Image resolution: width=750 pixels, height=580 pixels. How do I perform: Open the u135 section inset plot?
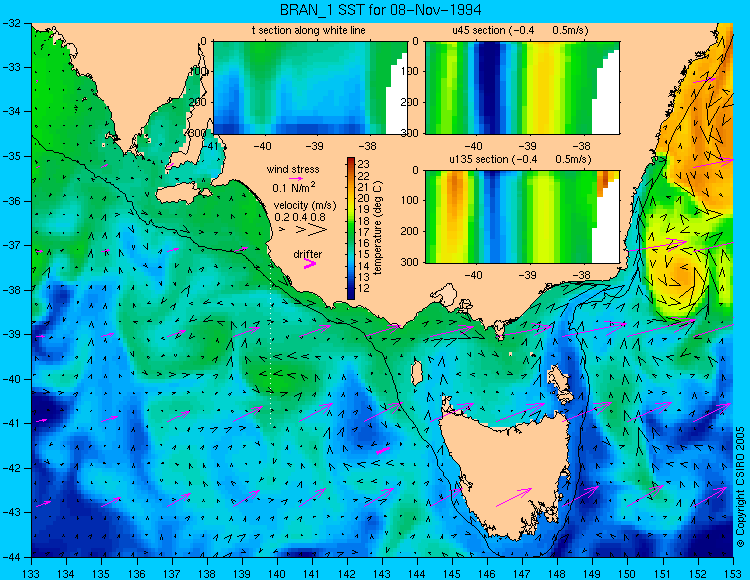pyautogui.click(x=522, y=216)
